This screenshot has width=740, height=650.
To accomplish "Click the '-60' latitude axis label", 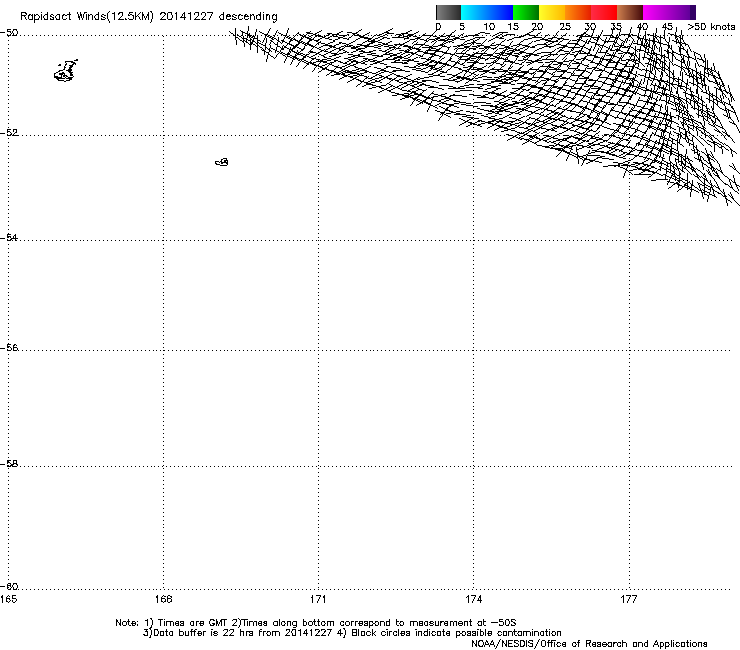I will (9, 587).
